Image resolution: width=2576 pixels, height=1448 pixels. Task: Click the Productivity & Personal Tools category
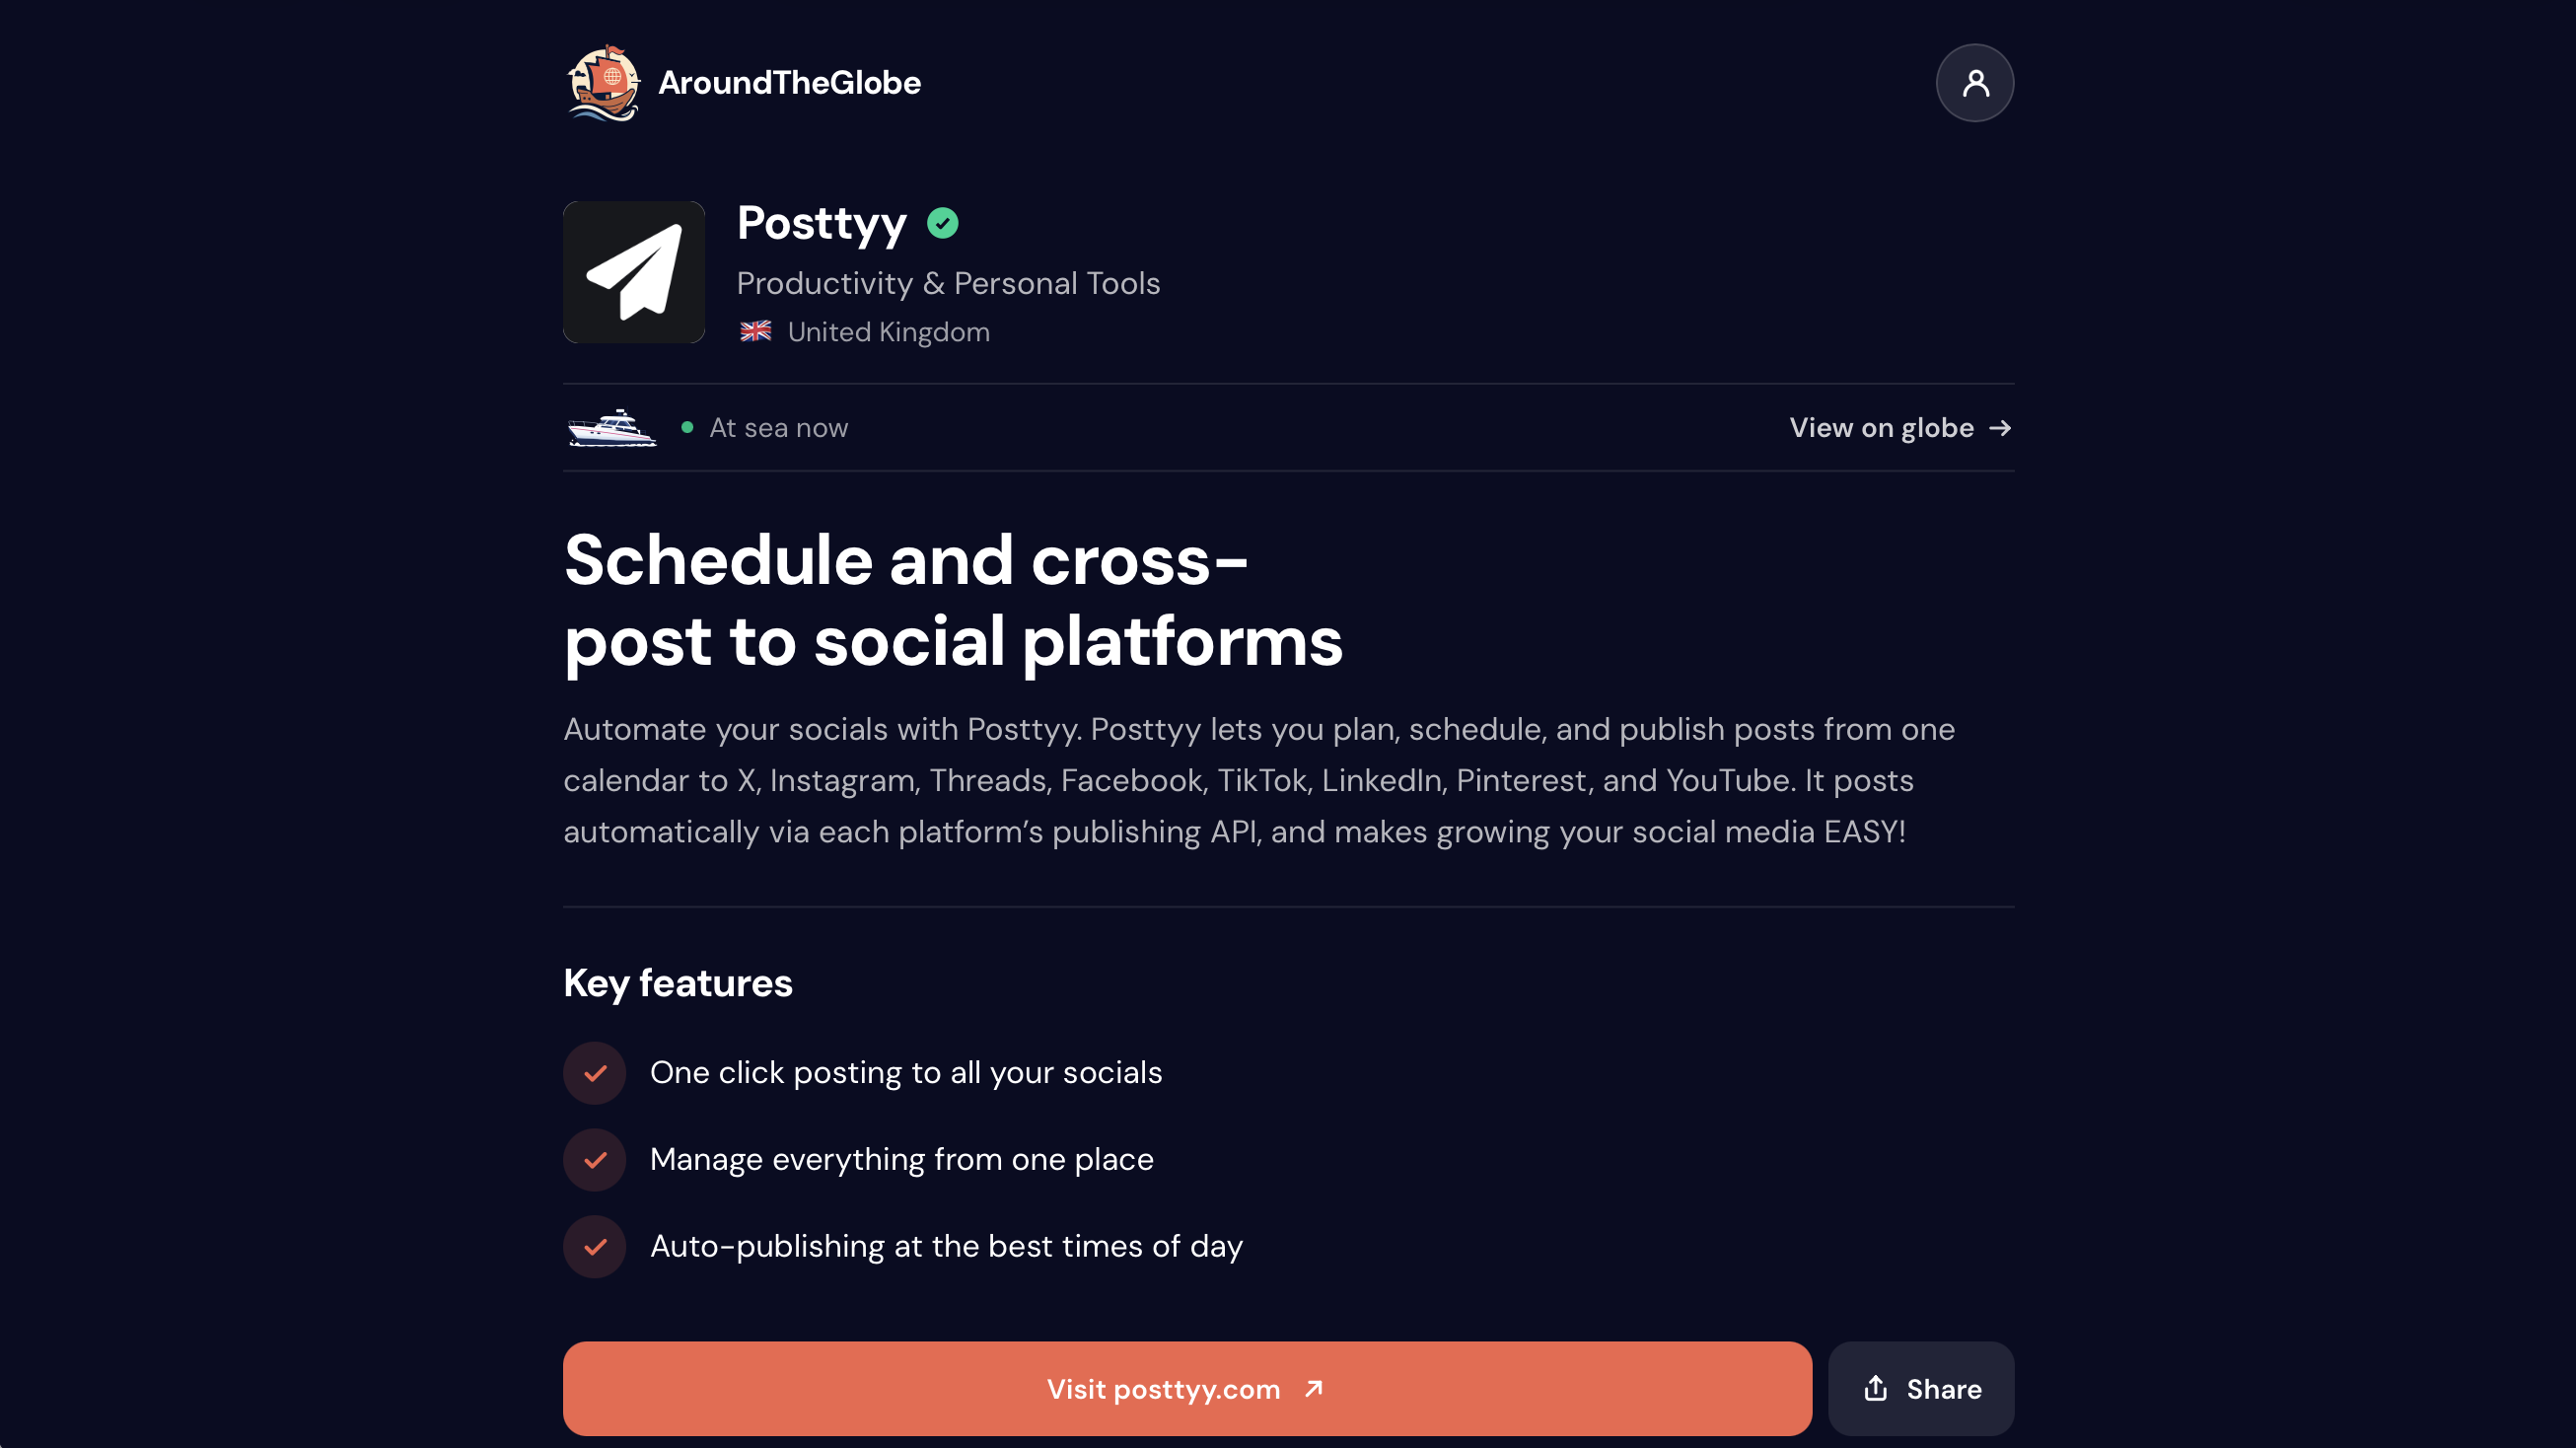(x=948, y=283)
